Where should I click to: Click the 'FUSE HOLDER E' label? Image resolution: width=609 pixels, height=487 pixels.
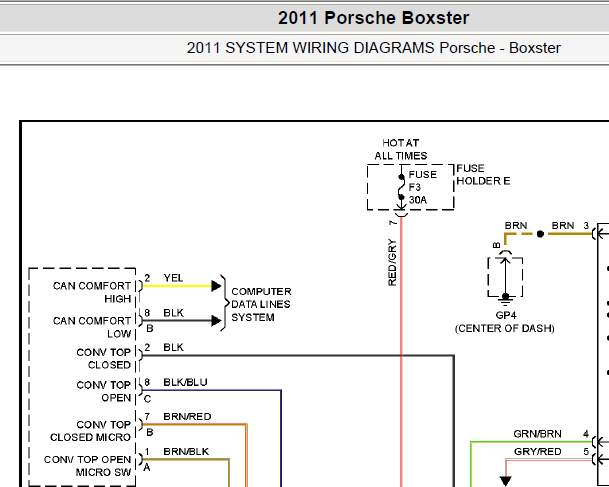pos(483,174)
